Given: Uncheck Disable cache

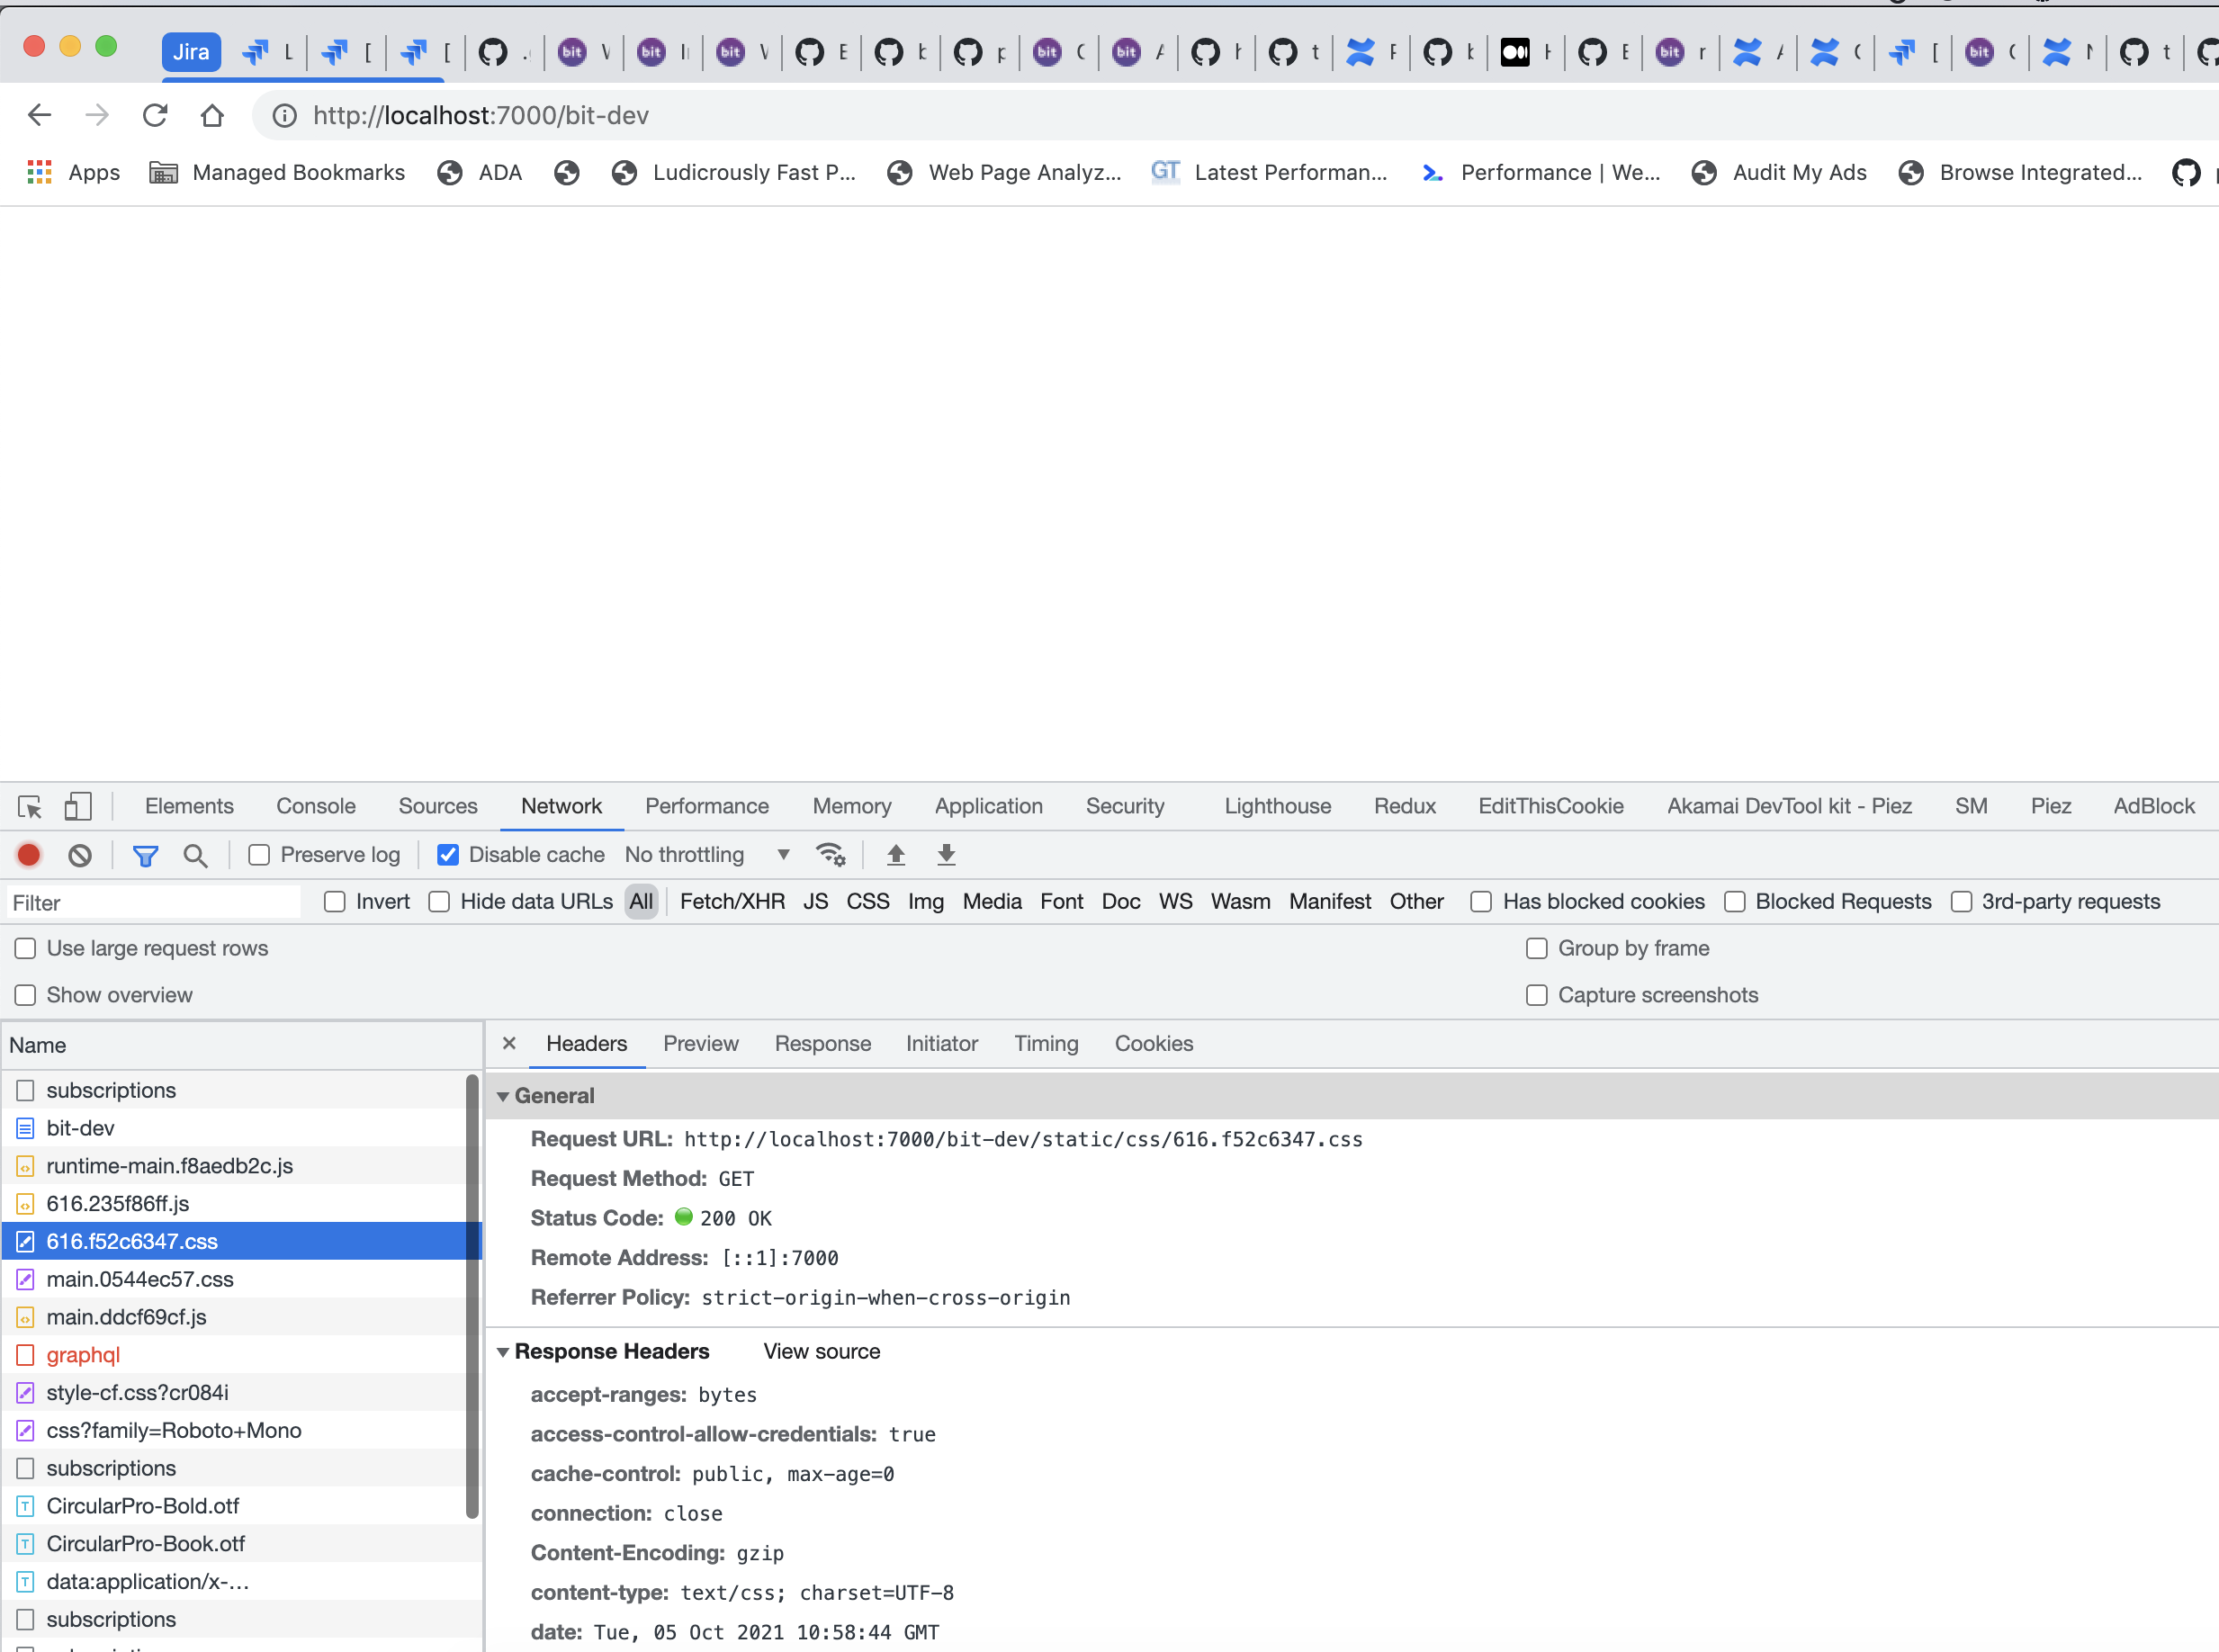Looking at the screenshot, I should coord(448,855).
